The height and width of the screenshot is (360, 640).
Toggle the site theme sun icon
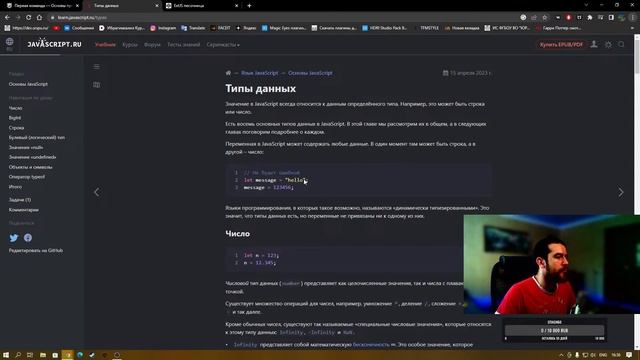click(608, 44)
